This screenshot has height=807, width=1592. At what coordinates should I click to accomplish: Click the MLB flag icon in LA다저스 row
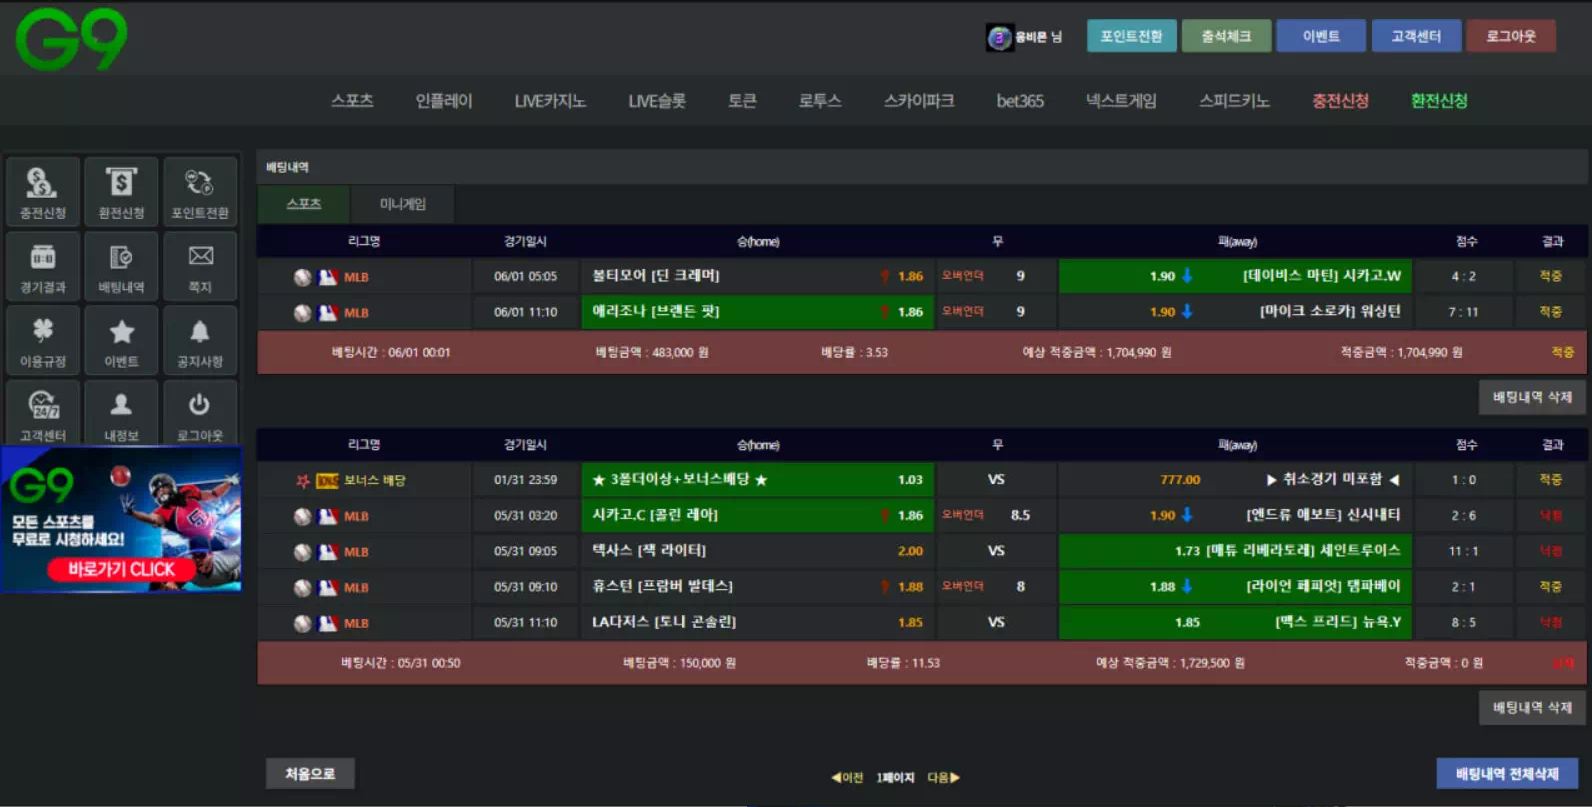click(328, 623)
